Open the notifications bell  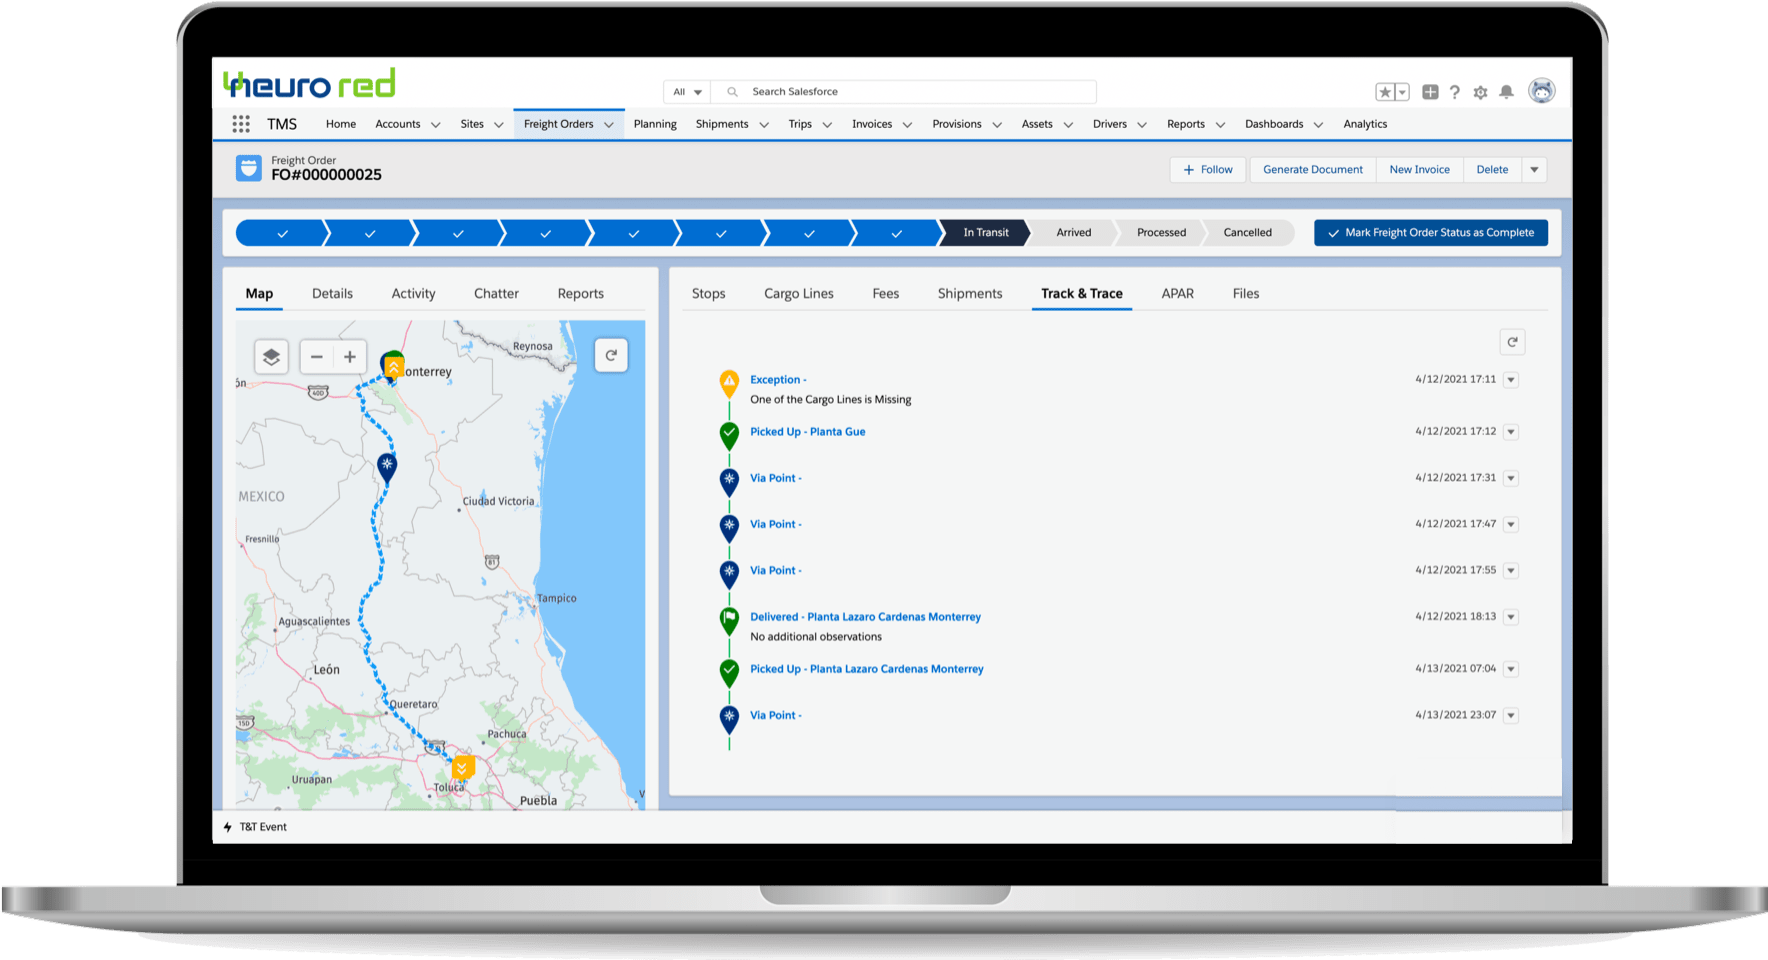tap(1506, 92)
